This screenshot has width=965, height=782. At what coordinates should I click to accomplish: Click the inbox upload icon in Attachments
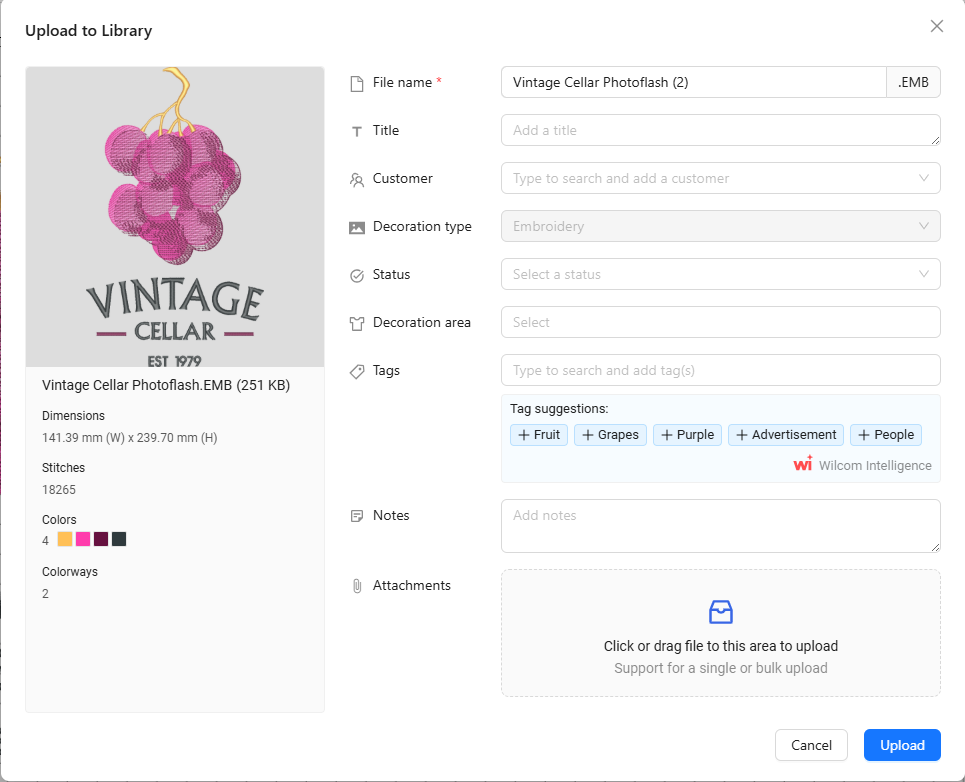[720, 612]
